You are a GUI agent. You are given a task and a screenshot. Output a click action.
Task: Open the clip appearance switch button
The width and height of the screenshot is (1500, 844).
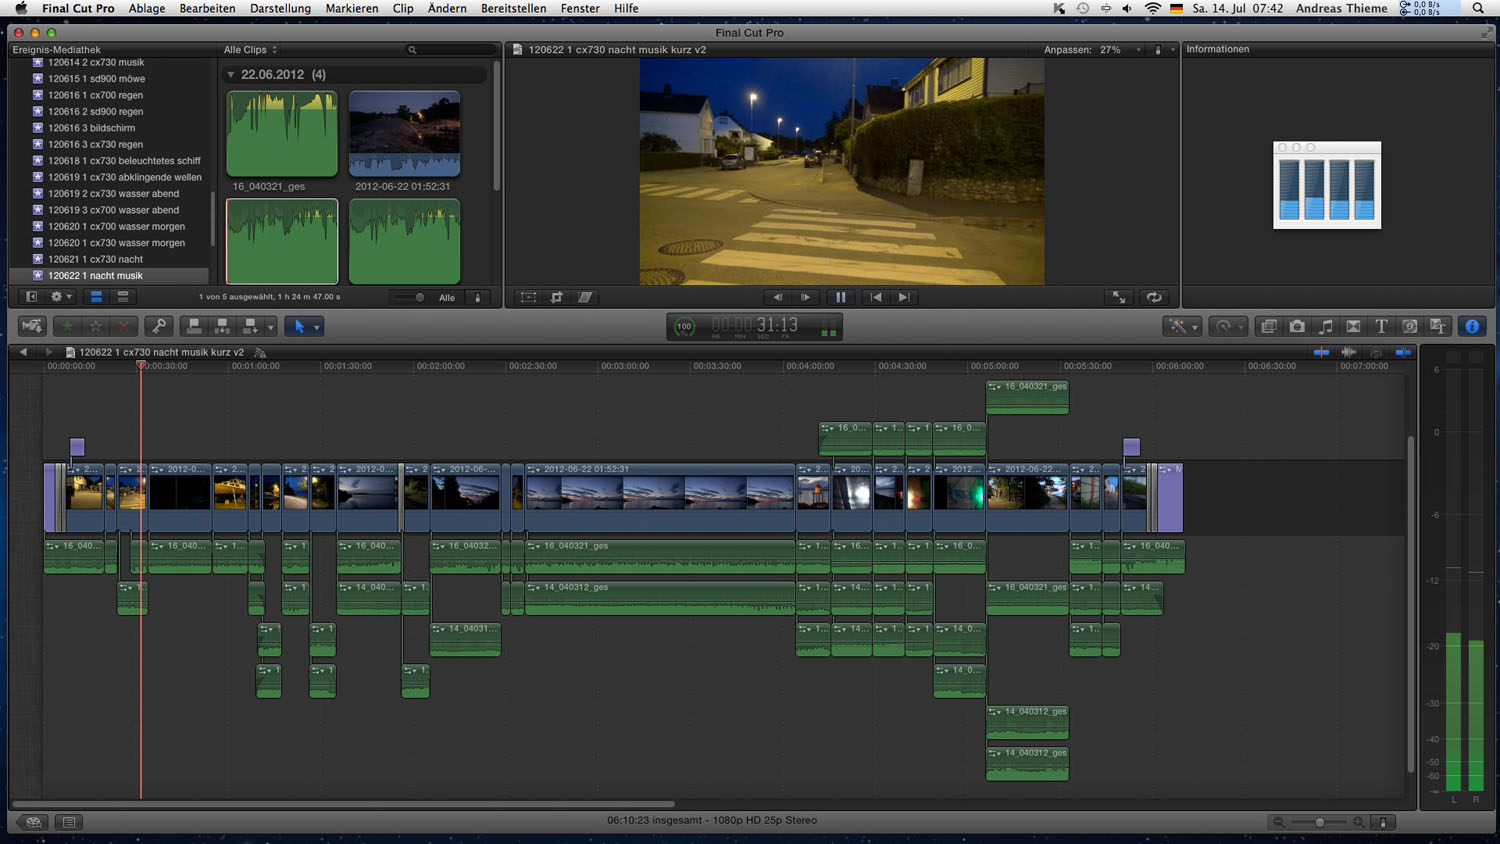tap(1384, 822)
